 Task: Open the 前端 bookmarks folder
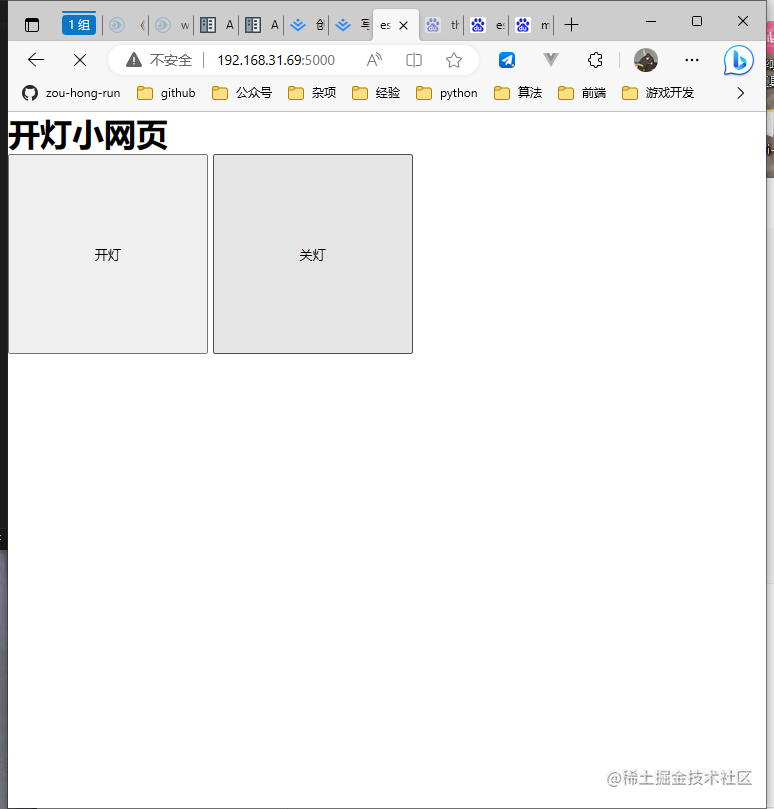tap(582, 93)
